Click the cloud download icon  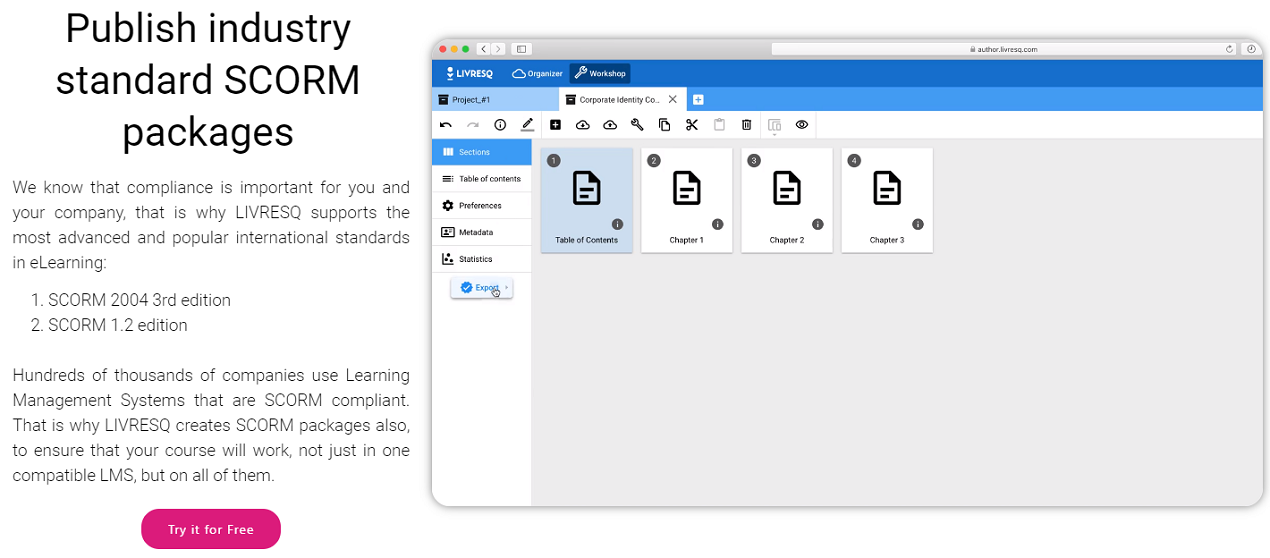click(583, 125)
